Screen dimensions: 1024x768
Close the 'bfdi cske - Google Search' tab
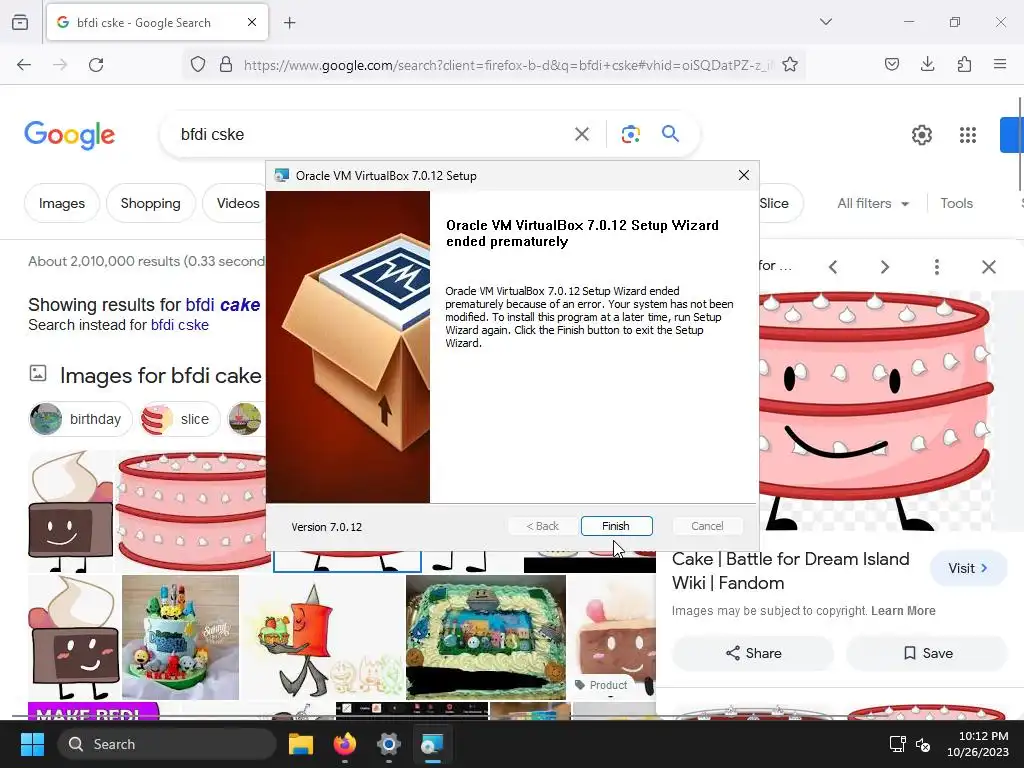252,22
